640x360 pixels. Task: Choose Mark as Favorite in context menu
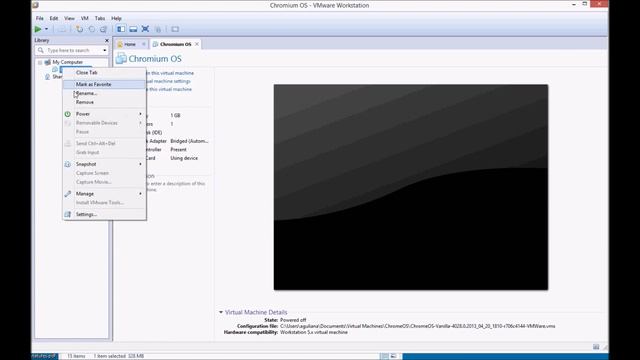104,84
